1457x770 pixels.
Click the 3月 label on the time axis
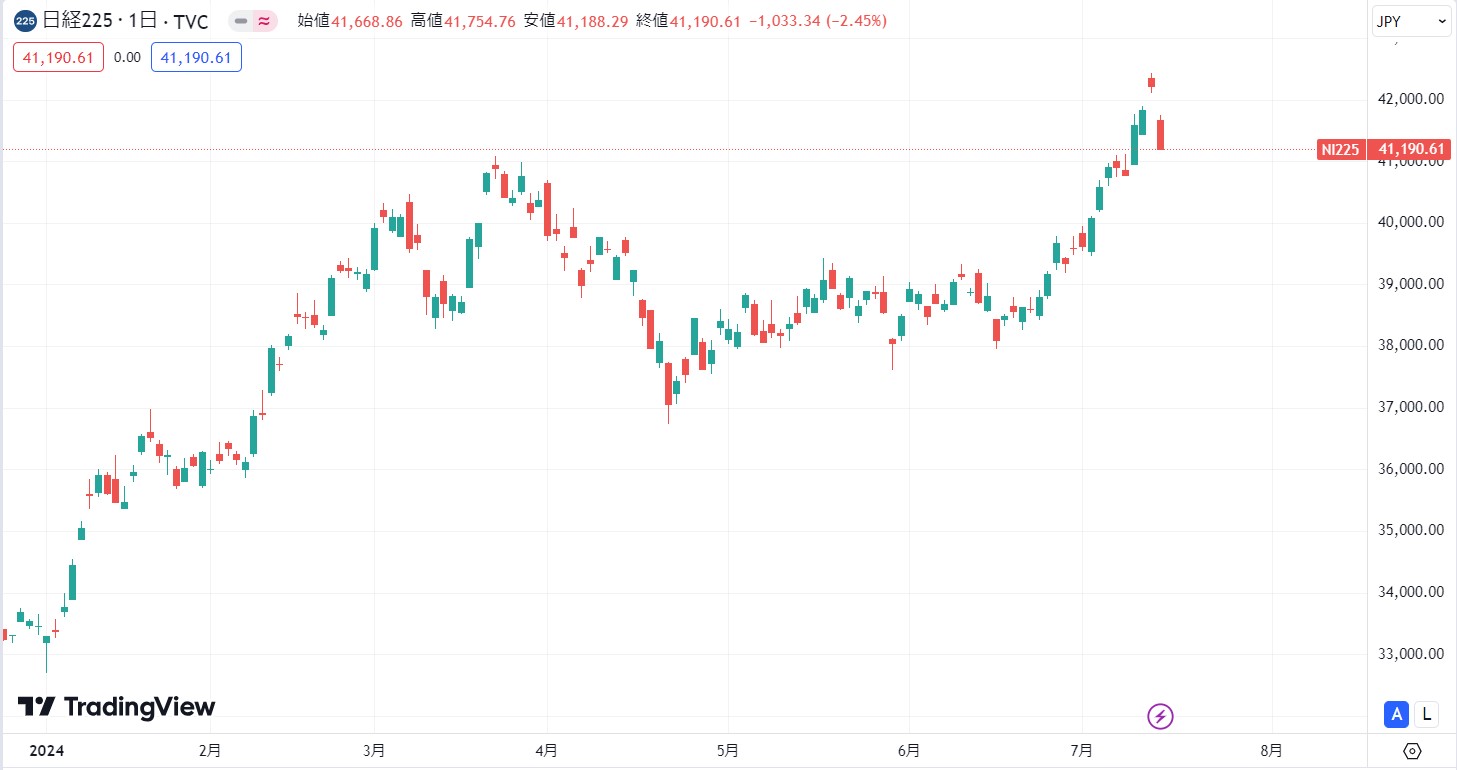coord(374,751)
